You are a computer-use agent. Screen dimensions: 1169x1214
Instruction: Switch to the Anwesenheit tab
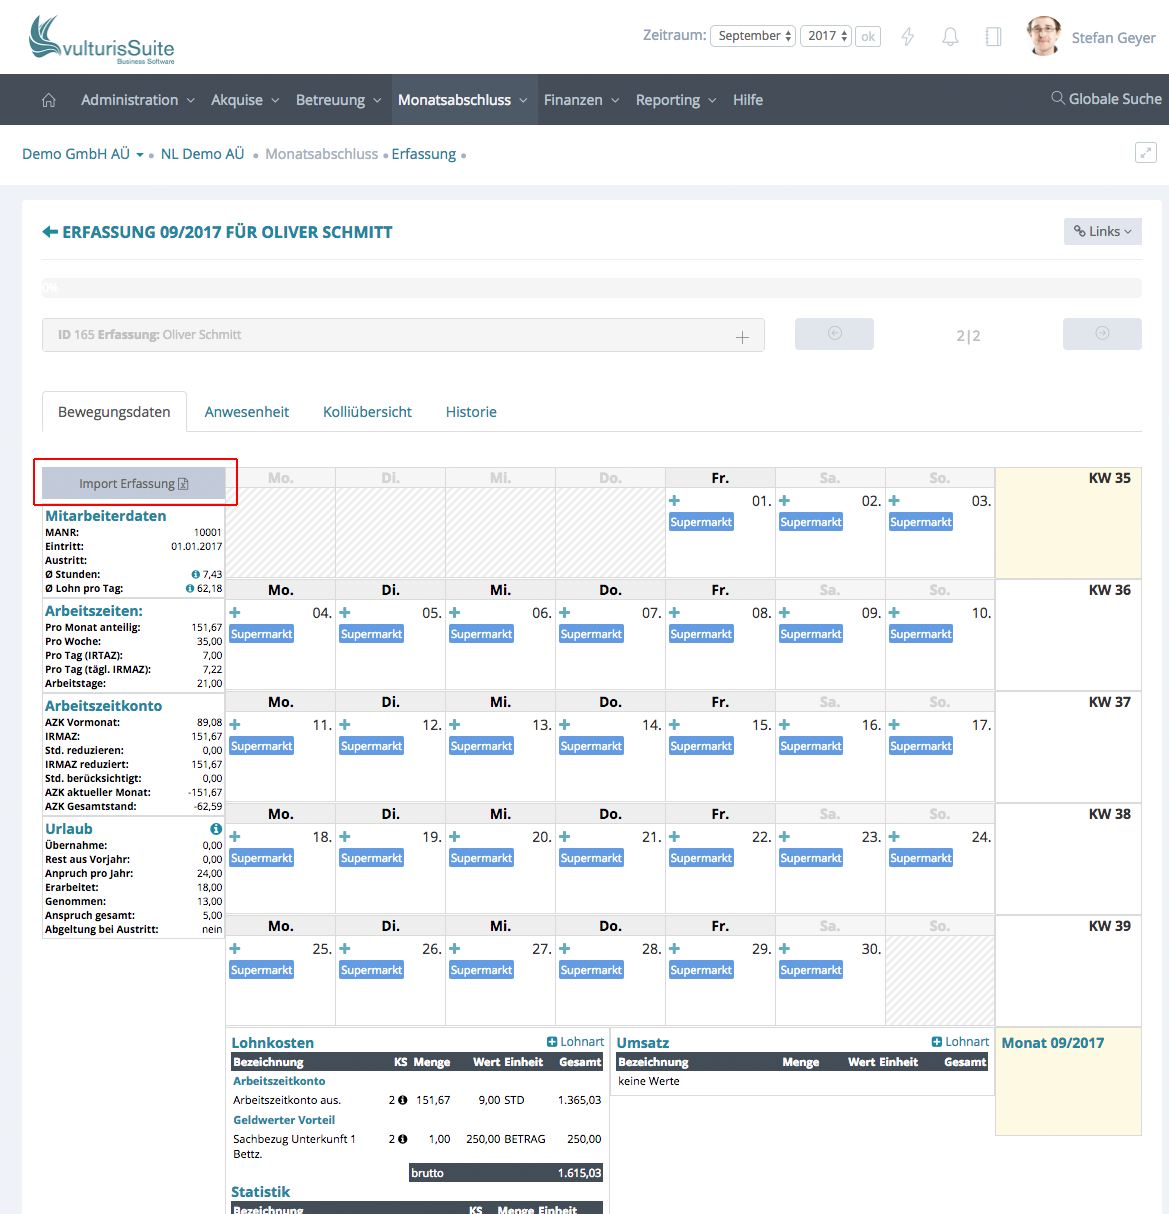[246, 412]
